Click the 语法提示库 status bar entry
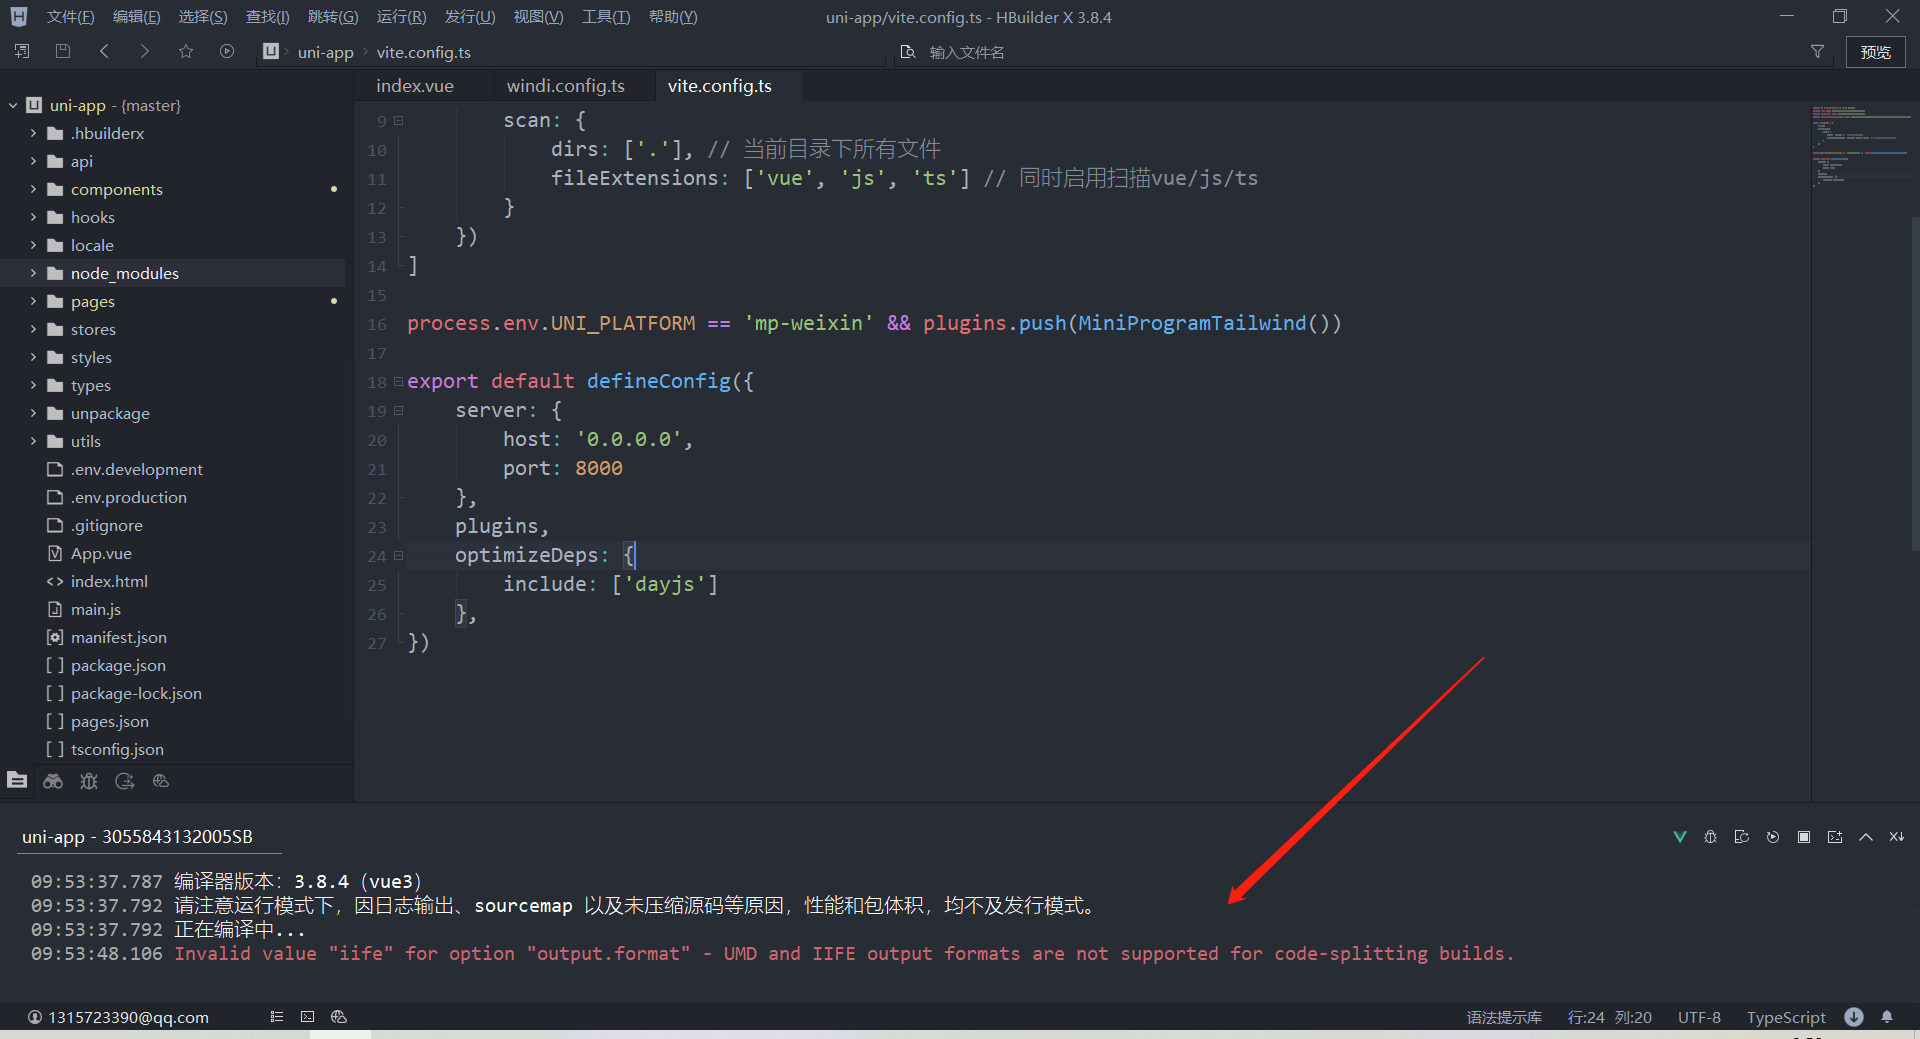The image size is (1920, 1039). 1504,1017
